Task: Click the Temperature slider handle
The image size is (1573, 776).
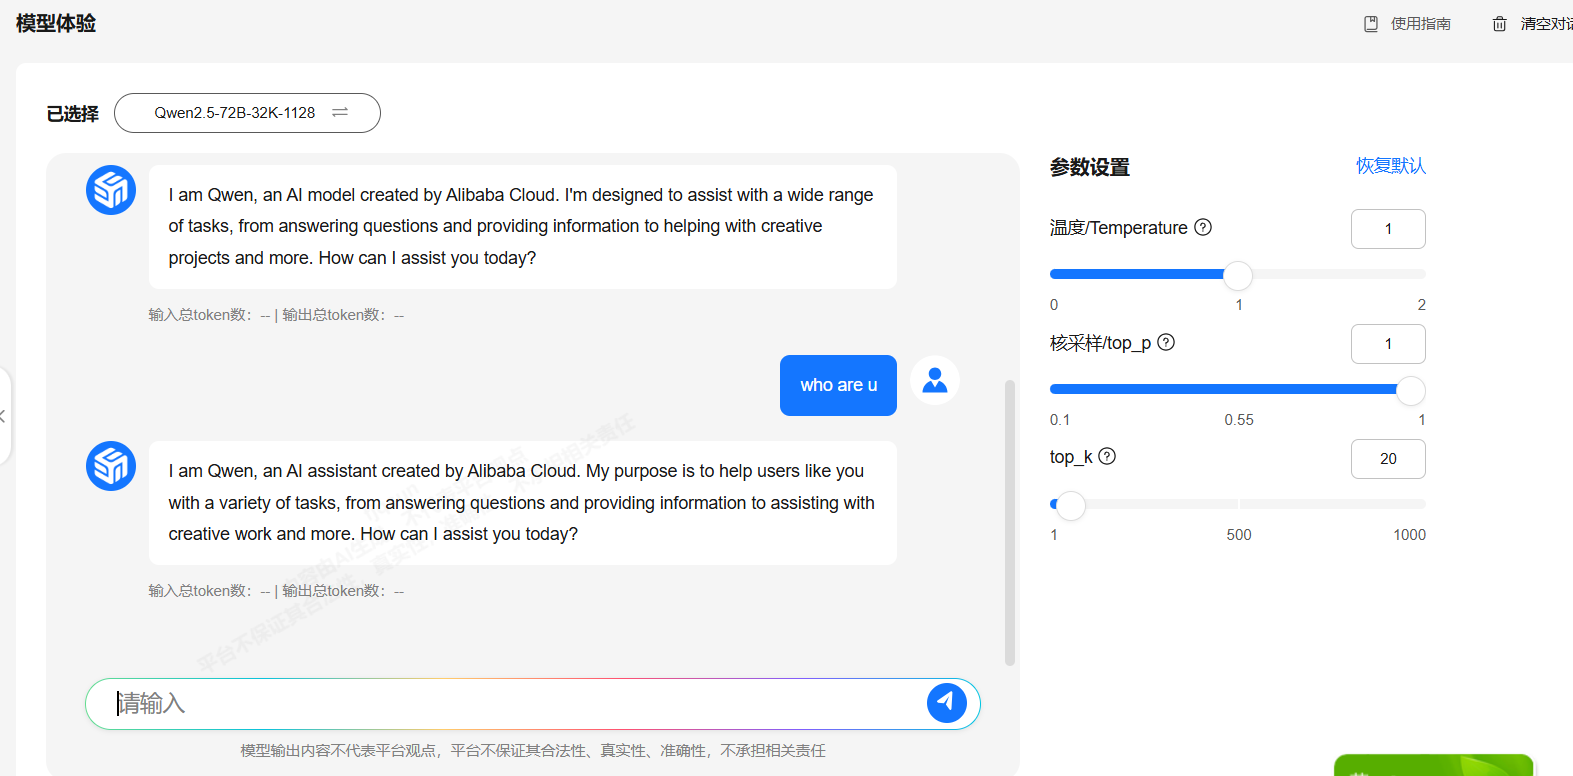Action: (1238, 275)
